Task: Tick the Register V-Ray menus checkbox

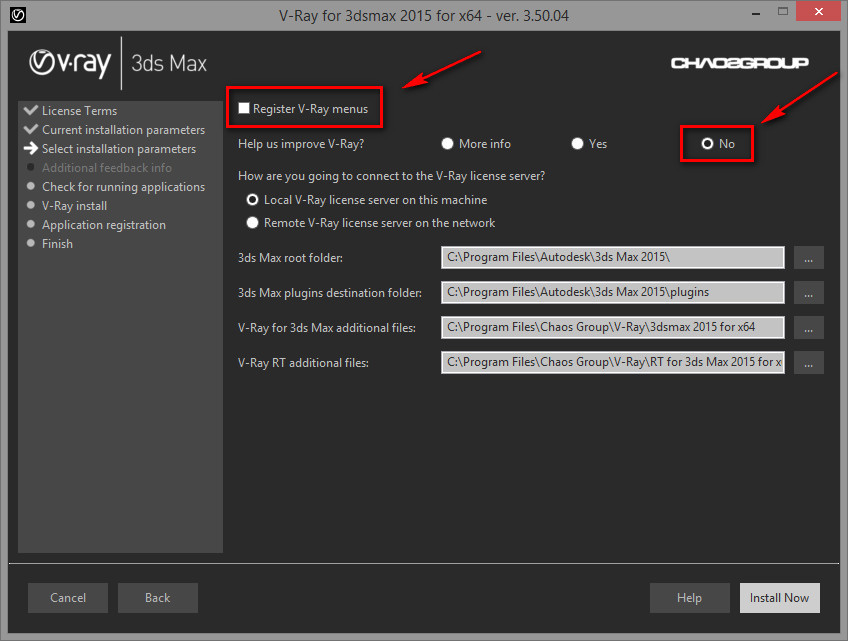Action: click(244, 108)
